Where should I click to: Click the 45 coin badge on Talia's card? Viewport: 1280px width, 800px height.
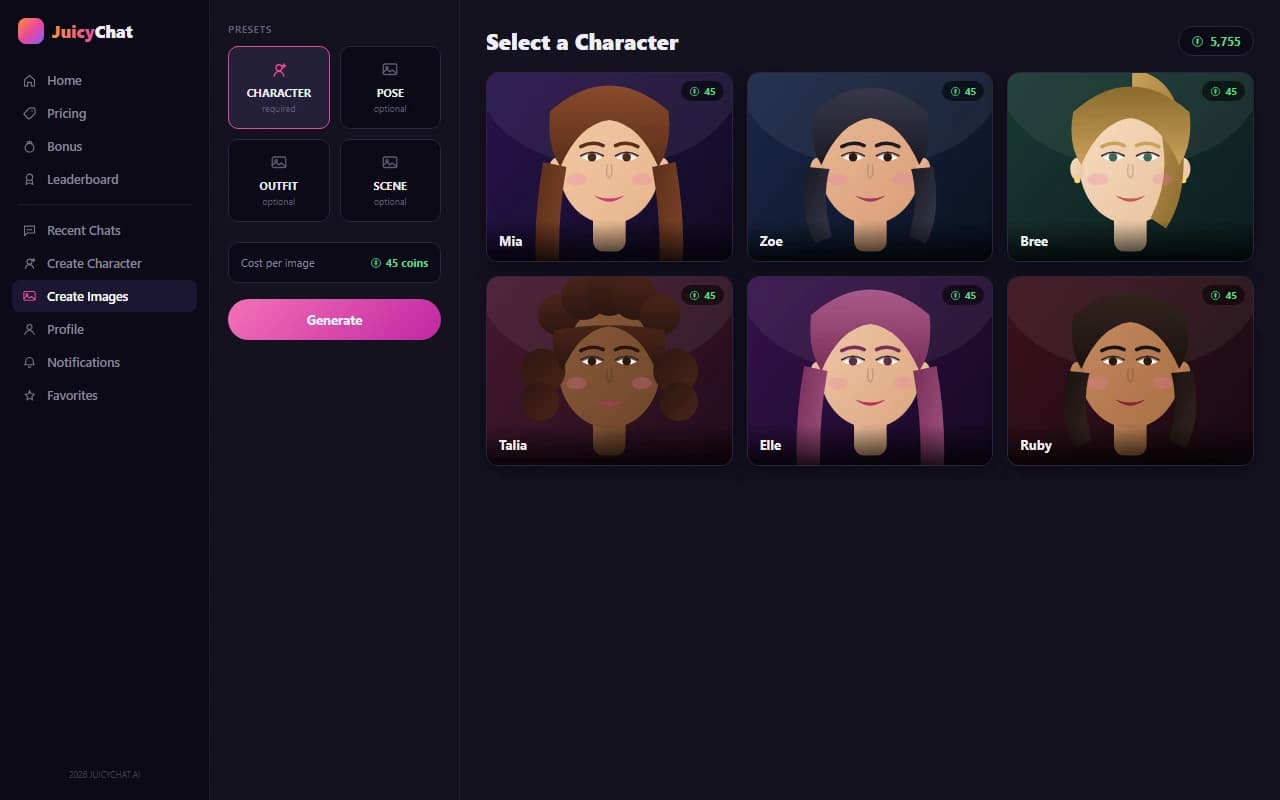click(x=703, y=296)
